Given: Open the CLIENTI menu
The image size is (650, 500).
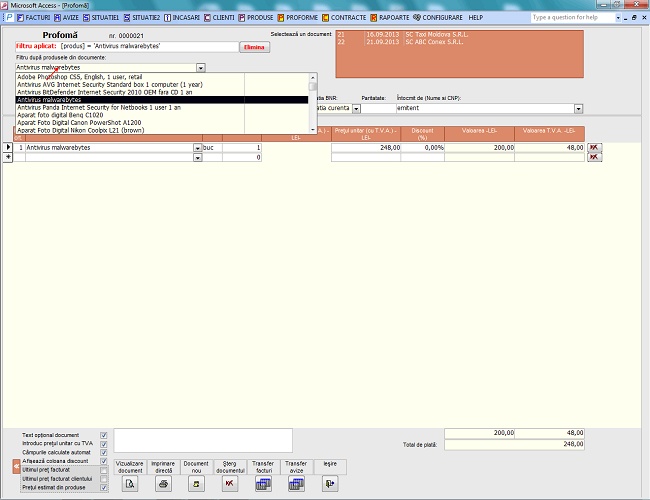Looking at the screenshot, I should click(x=219, y=17).
